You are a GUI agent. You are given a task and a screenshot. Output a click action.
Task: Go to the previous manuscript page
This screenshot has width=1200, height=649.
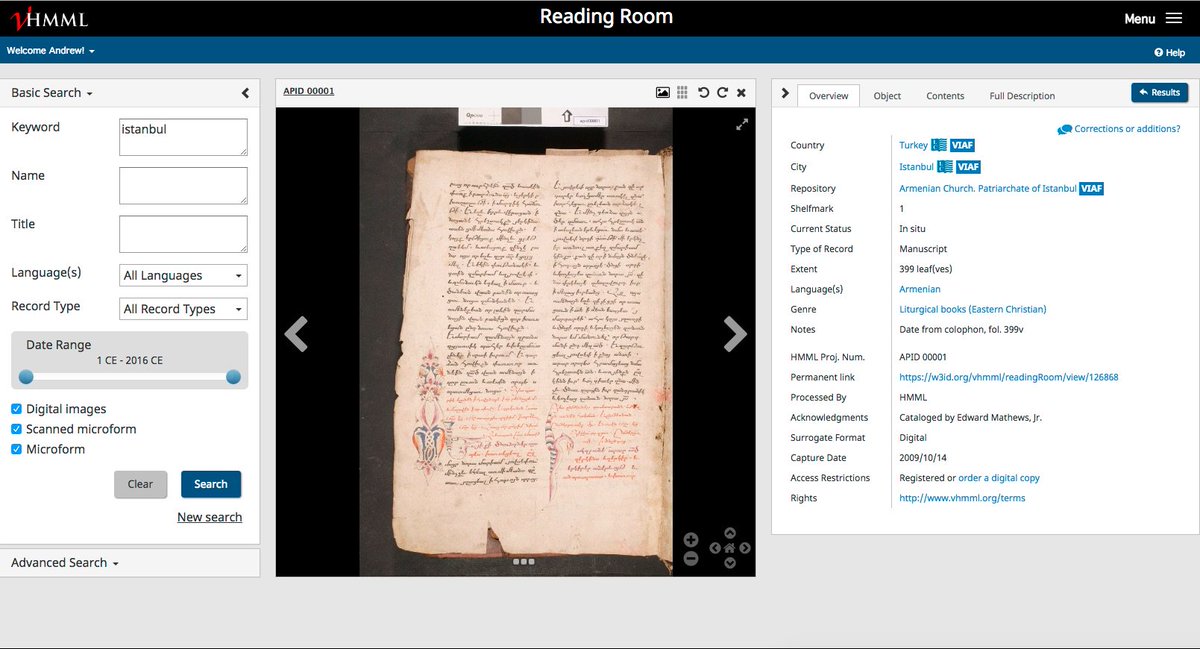point(296,334)
